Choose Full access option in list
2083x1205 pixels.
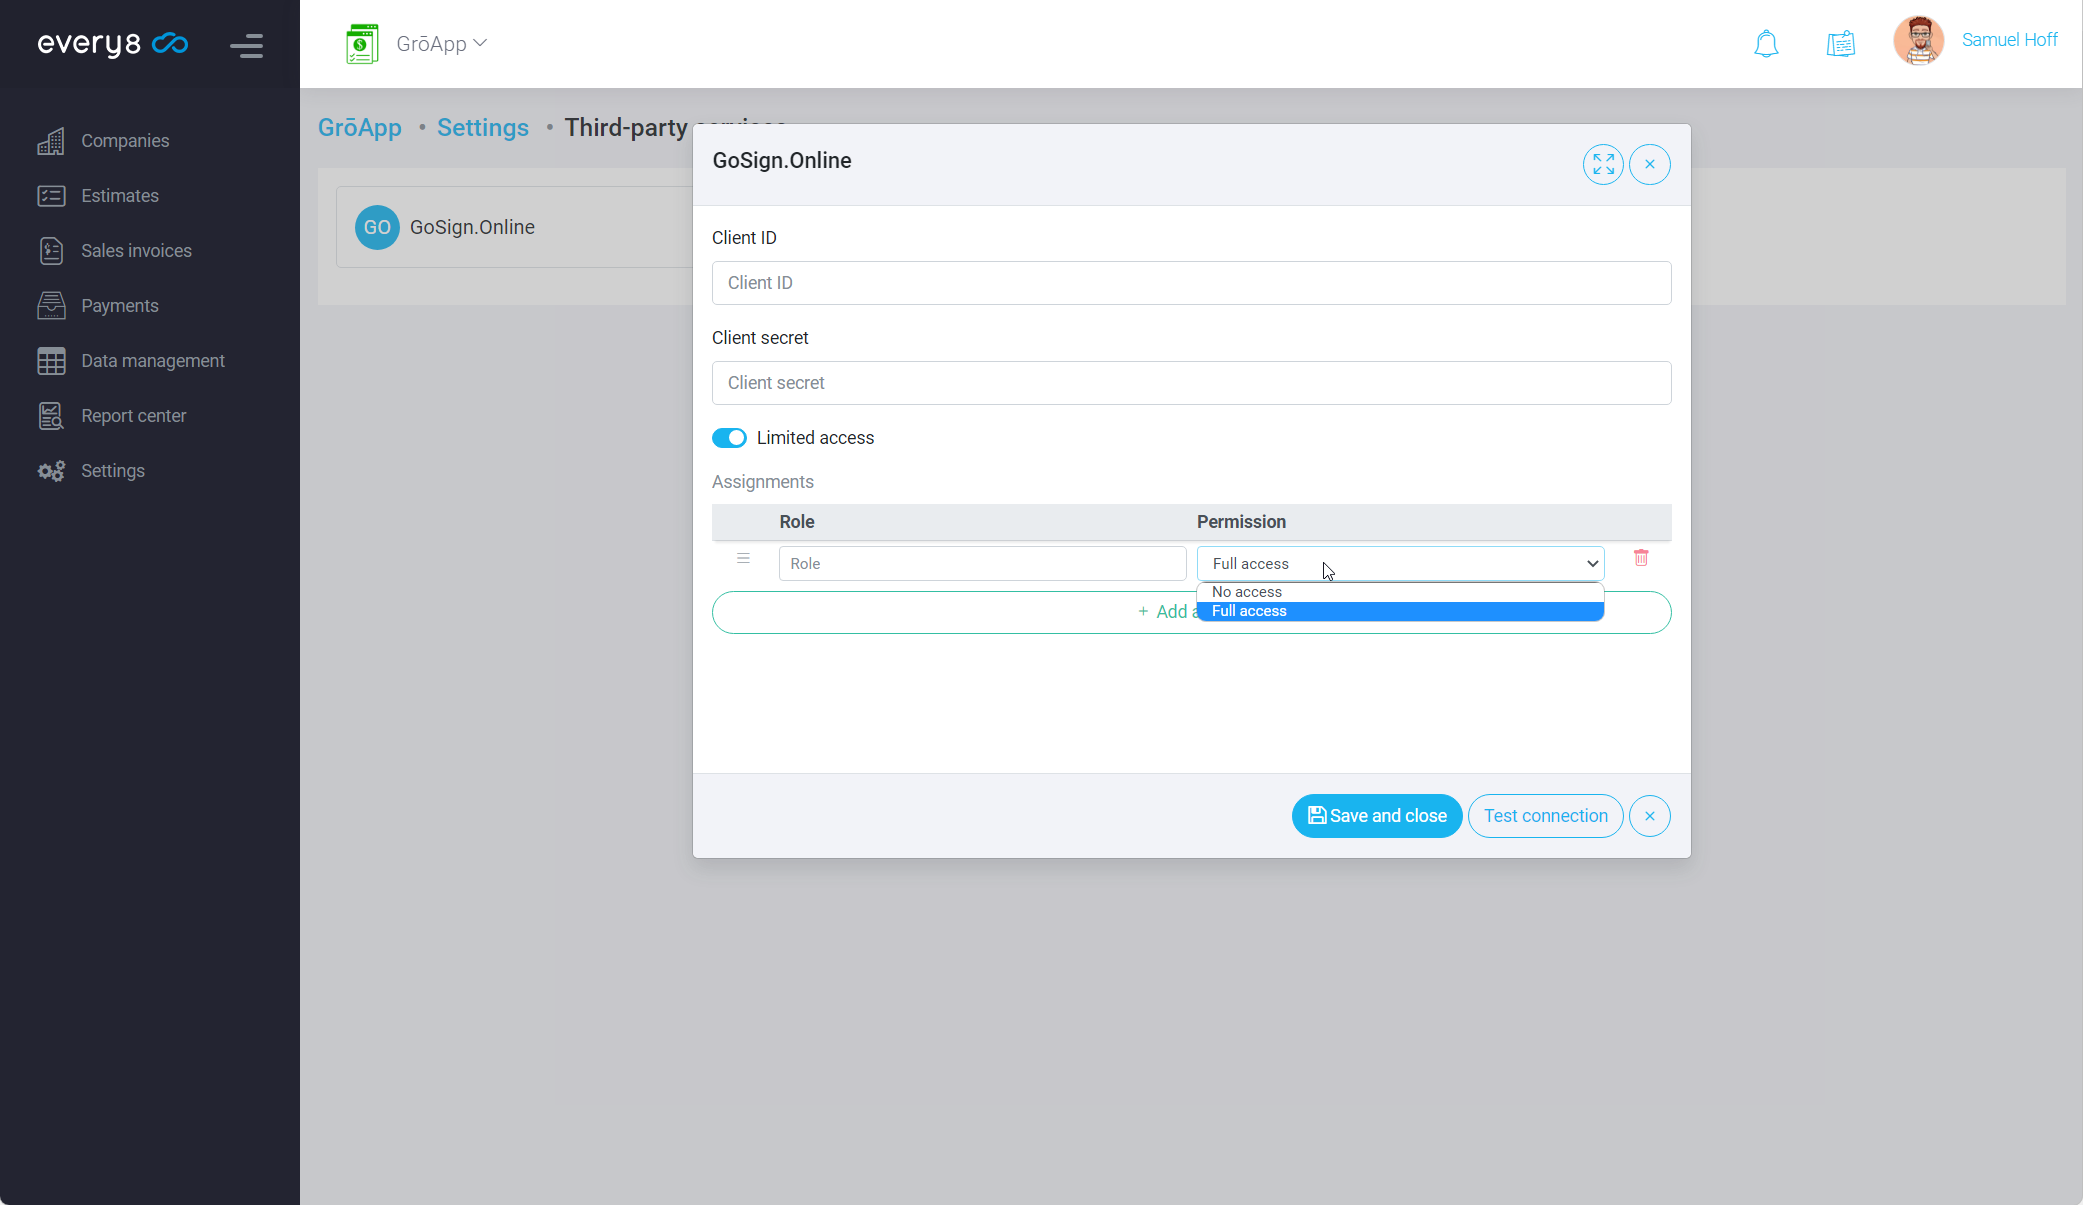[1249, 611]
